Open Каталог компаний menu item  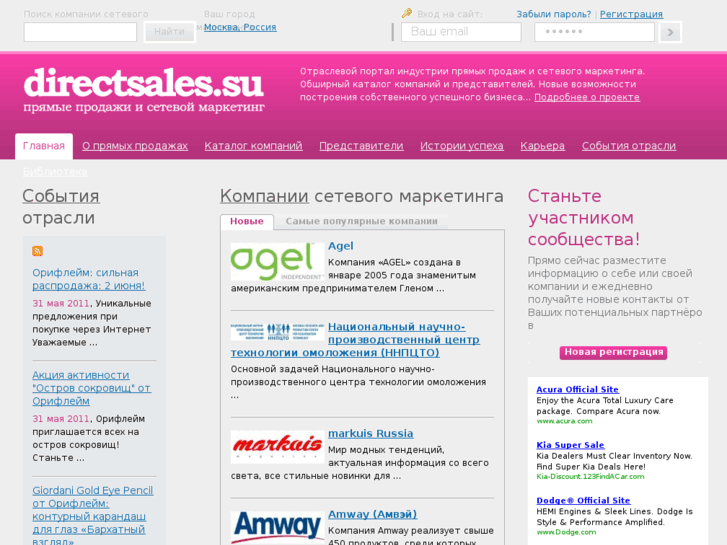[x=253, y=146]
